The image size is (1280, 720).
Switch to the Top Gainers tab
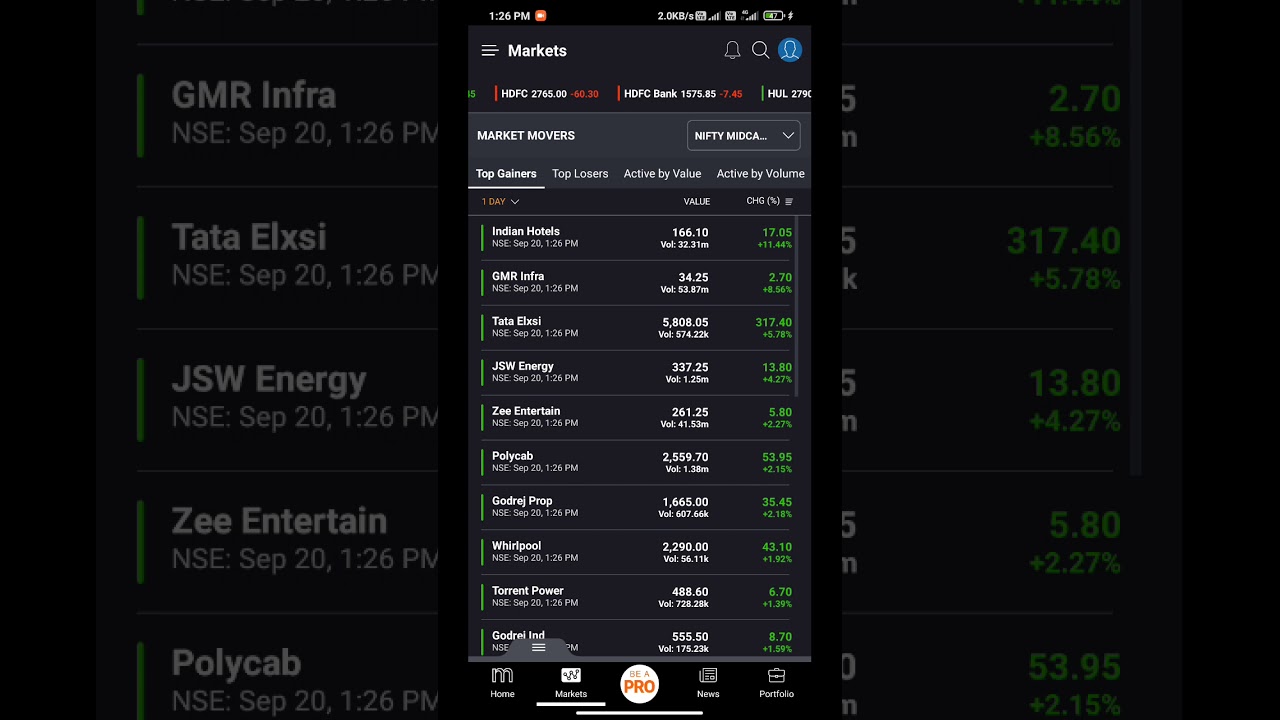[506, 174]
